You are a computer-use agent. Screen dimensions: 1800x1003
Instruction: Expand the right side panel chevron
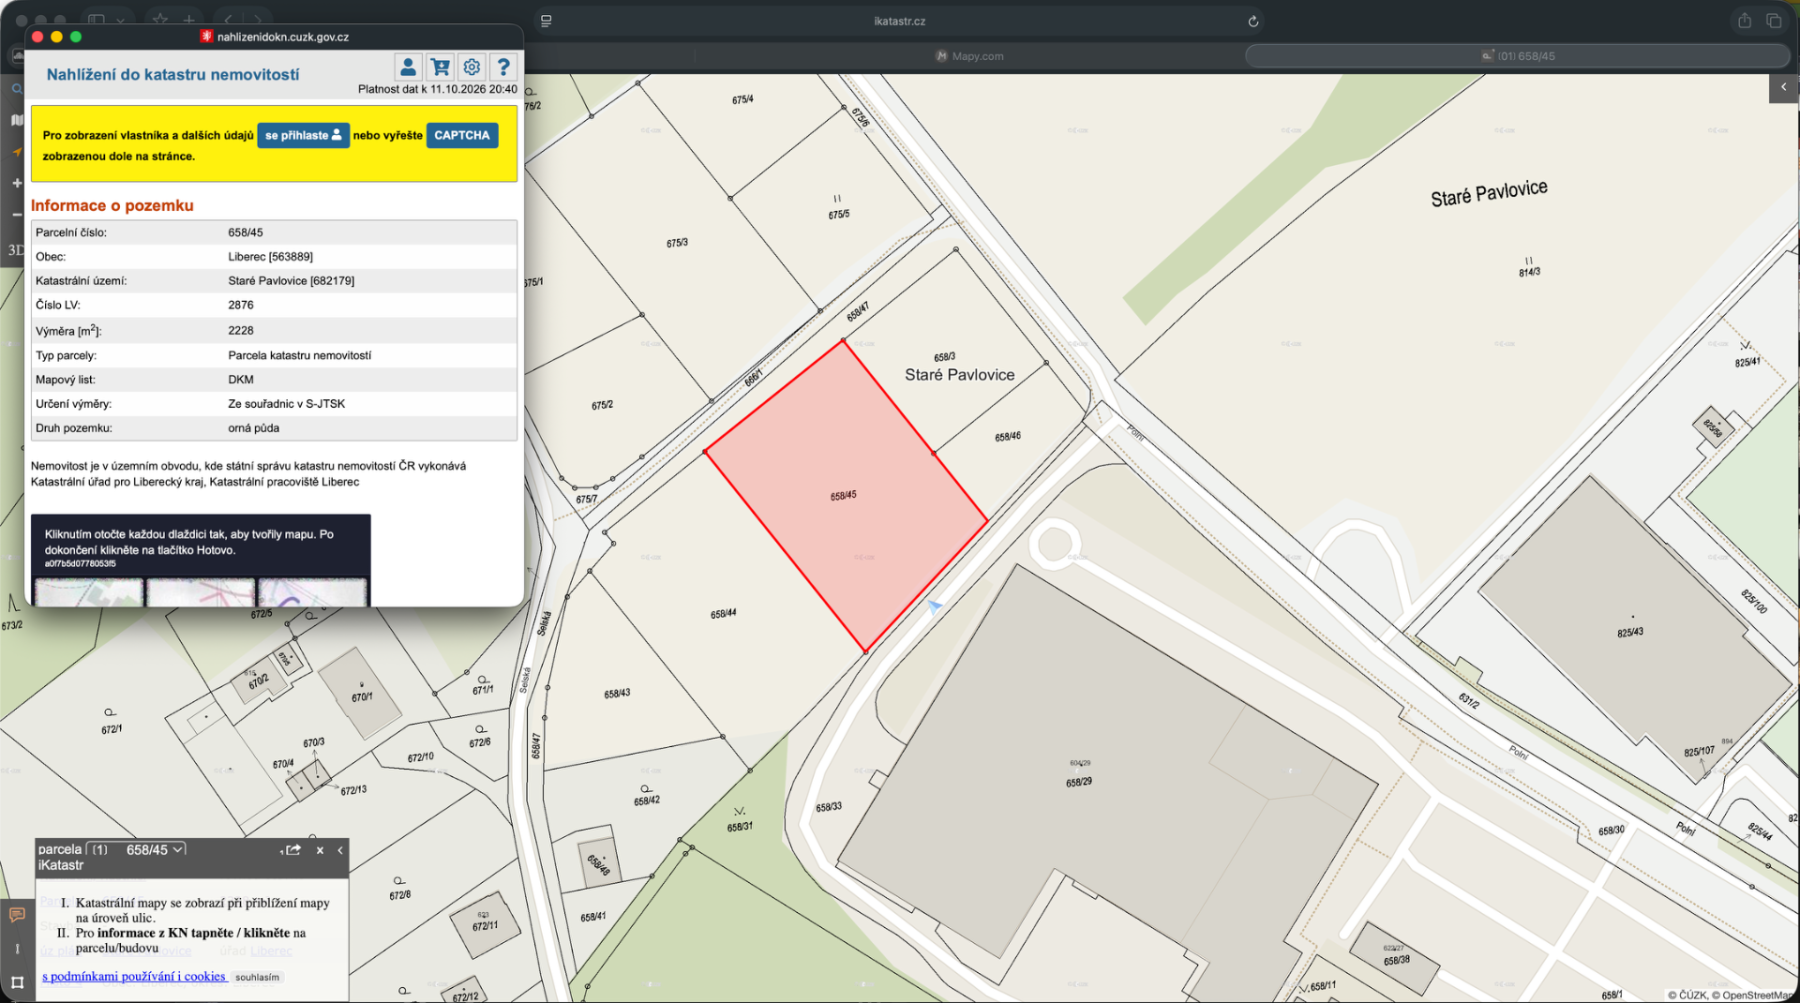(1783, 87)
